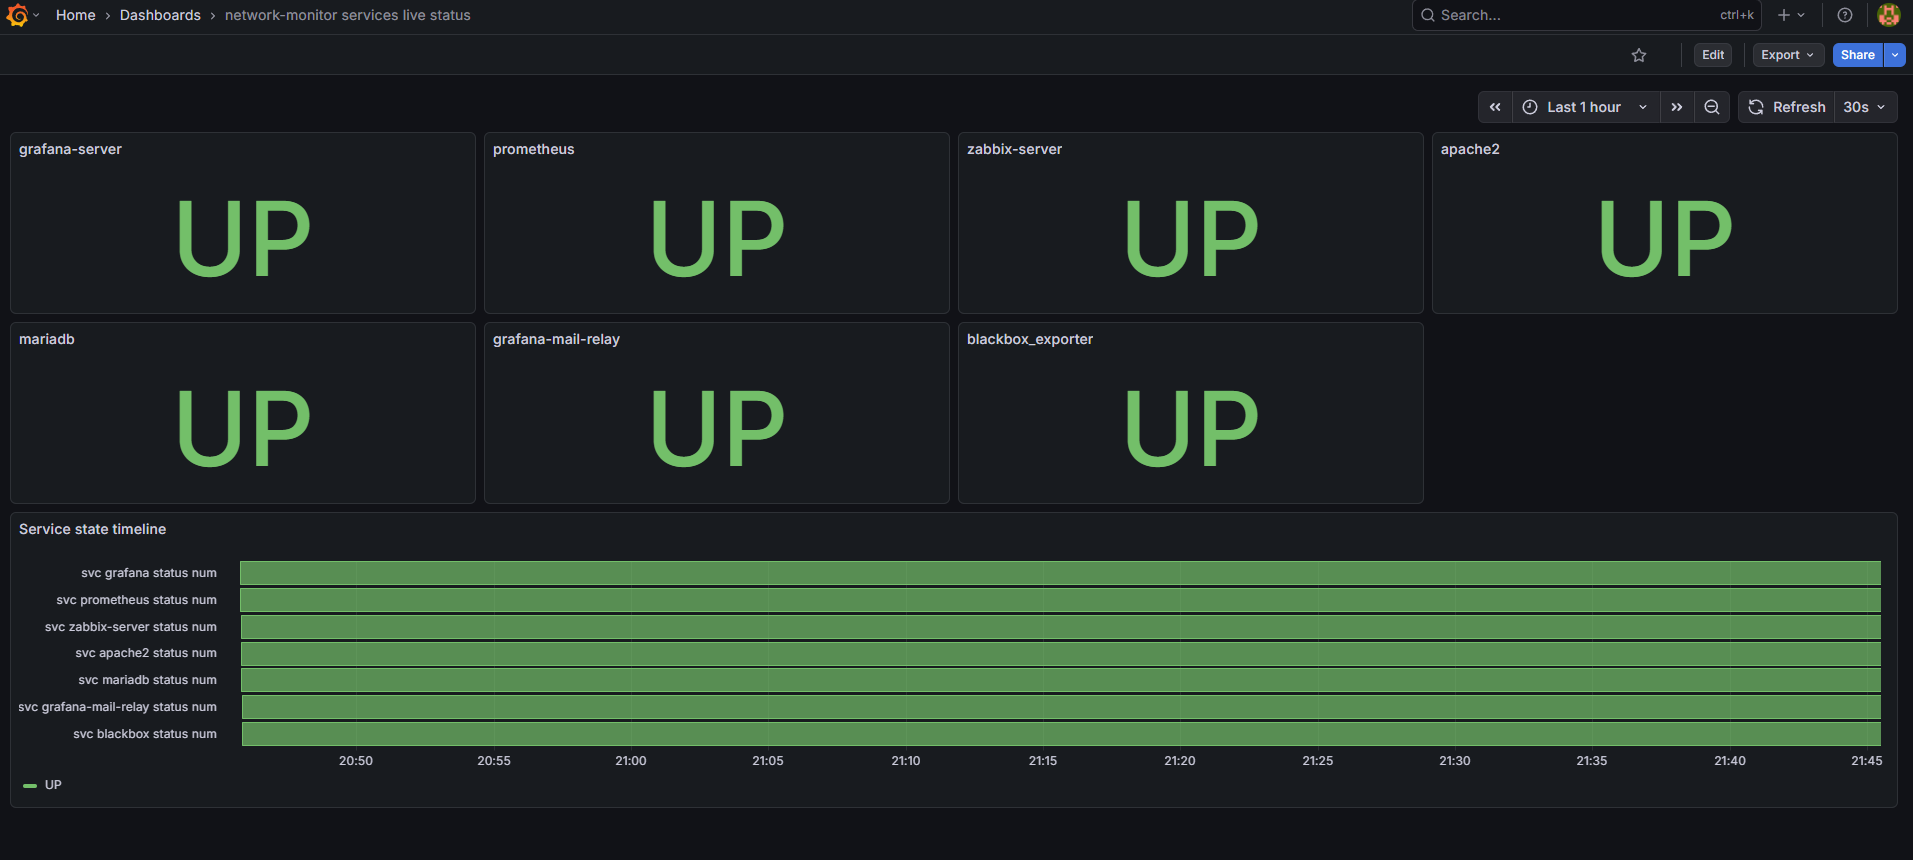Open the Grafana logo menu
This screenshot has width=1913, height=860.
pyautogui.click(x=17, y=15)
